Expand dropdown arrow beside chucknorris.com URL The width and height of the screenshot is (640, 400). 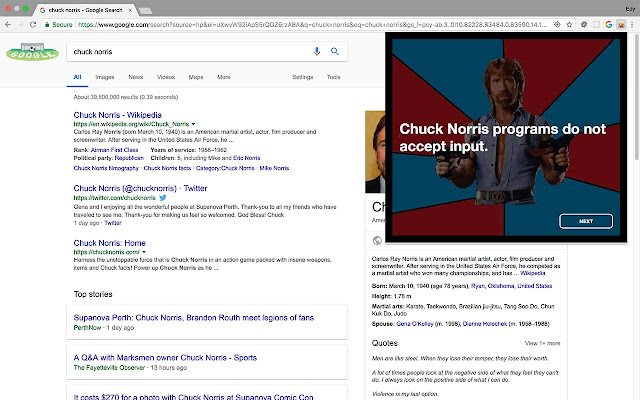click(144, 252)
